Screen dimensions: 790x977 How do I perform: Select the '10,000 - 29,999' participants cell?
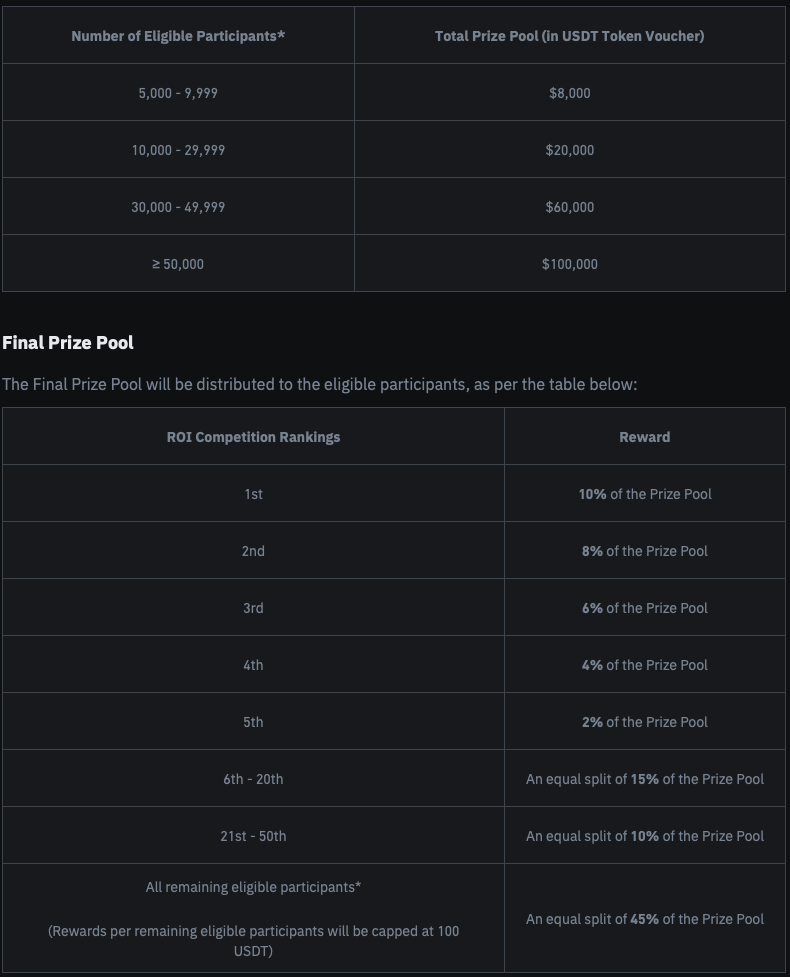[178, 150]
